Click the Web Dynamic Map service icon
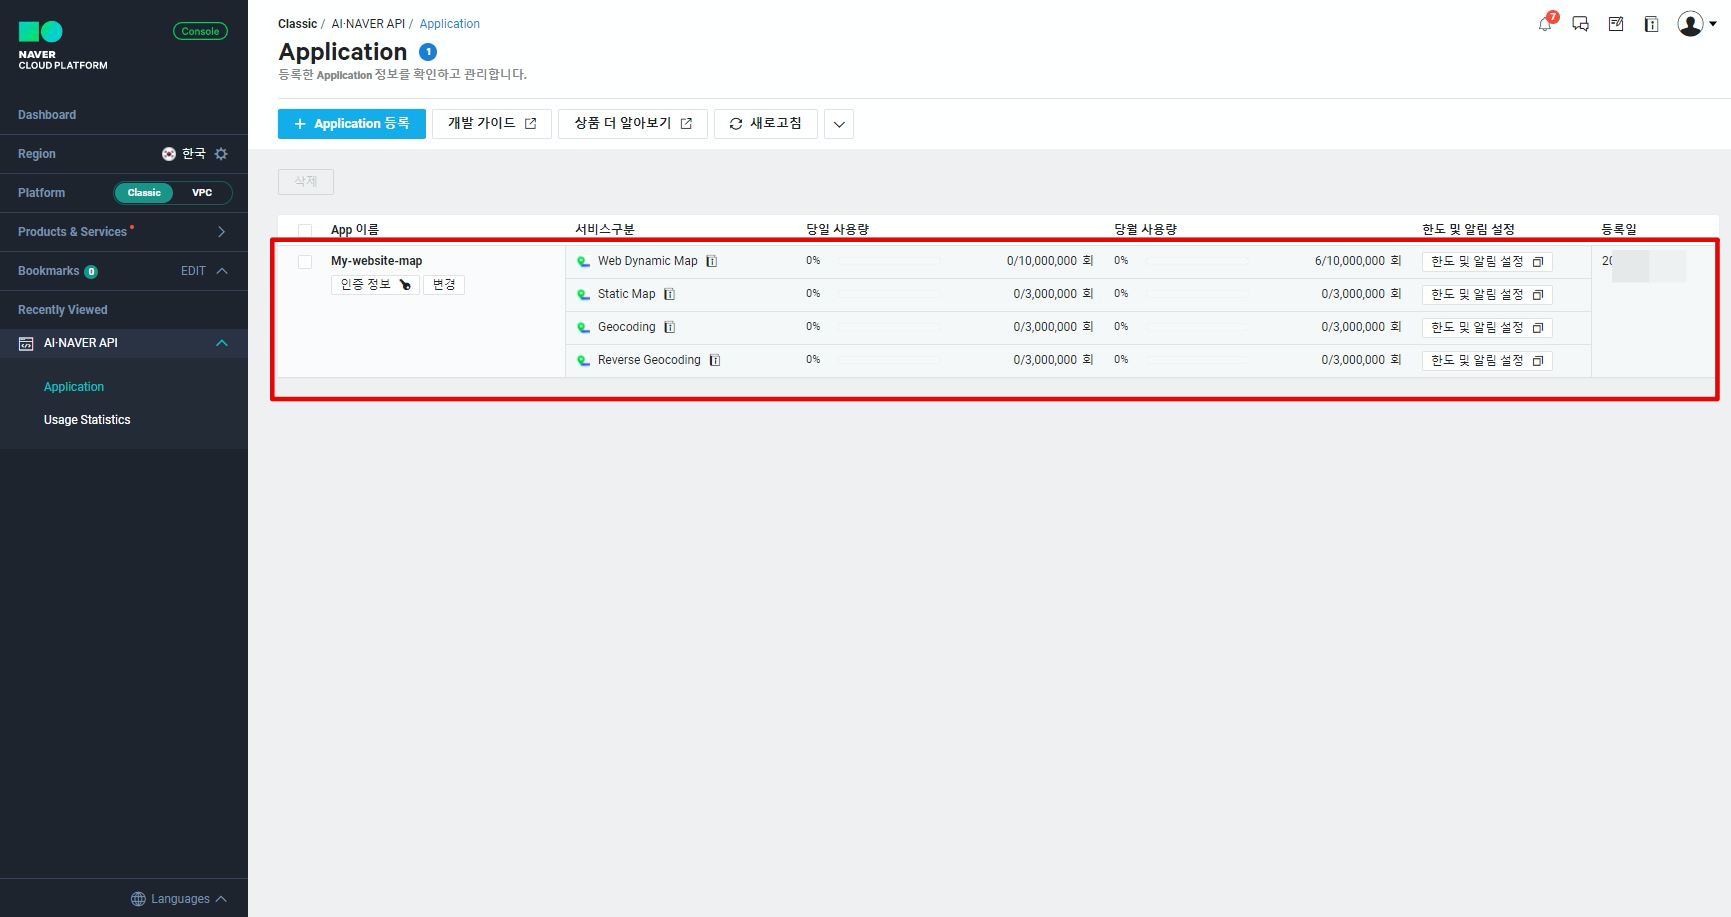The height and width of the screenshot is (917, 1731). click(584, 262)
